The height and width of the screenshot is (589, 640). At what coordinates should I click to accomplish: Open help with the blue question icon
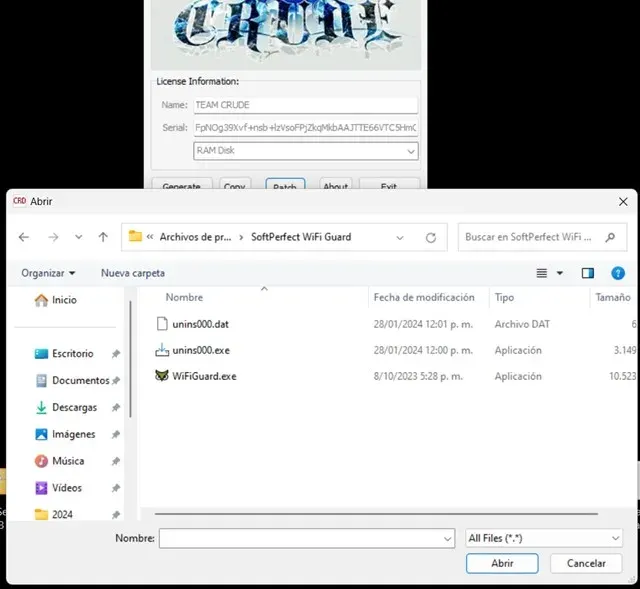[x=618, y=273]
